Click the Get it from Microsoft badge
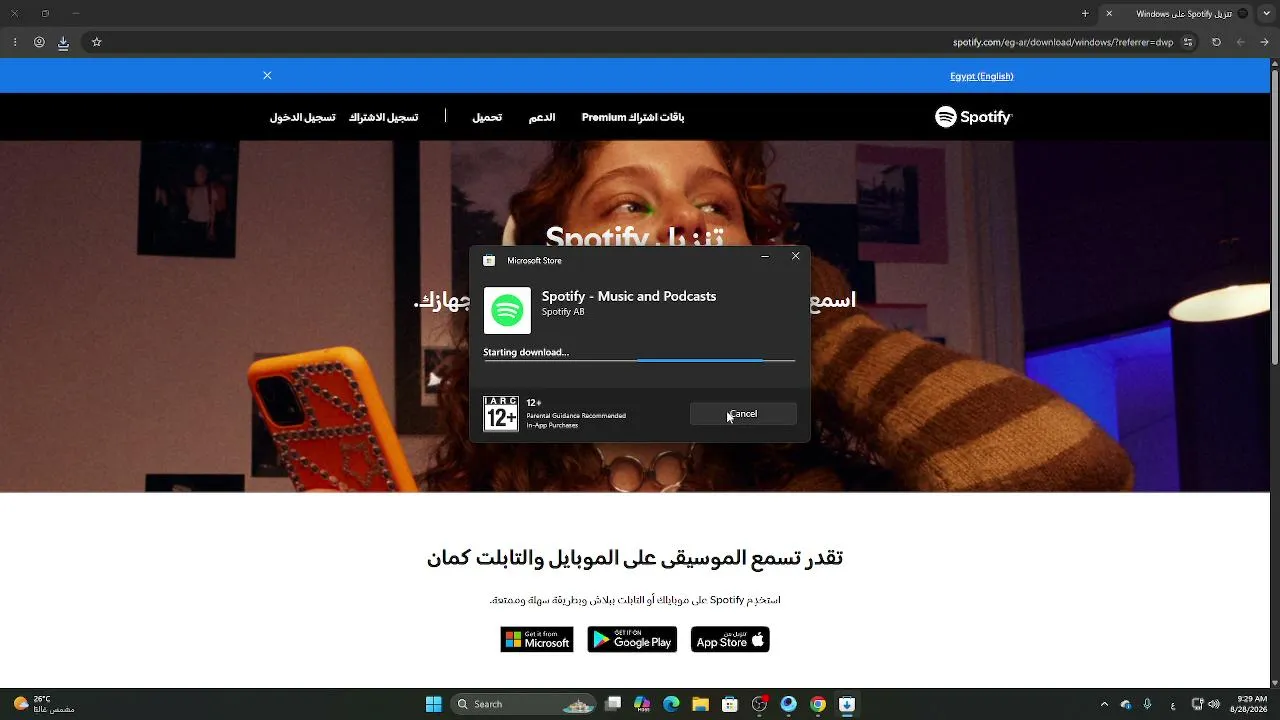The height and width of the screenshot is (720, 1280). coord(537,639)
